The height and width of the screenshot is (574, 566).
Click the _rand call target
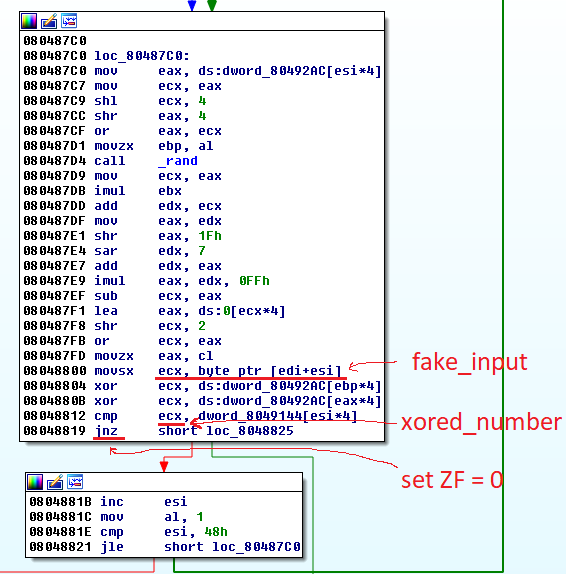[x=178, y=161]
